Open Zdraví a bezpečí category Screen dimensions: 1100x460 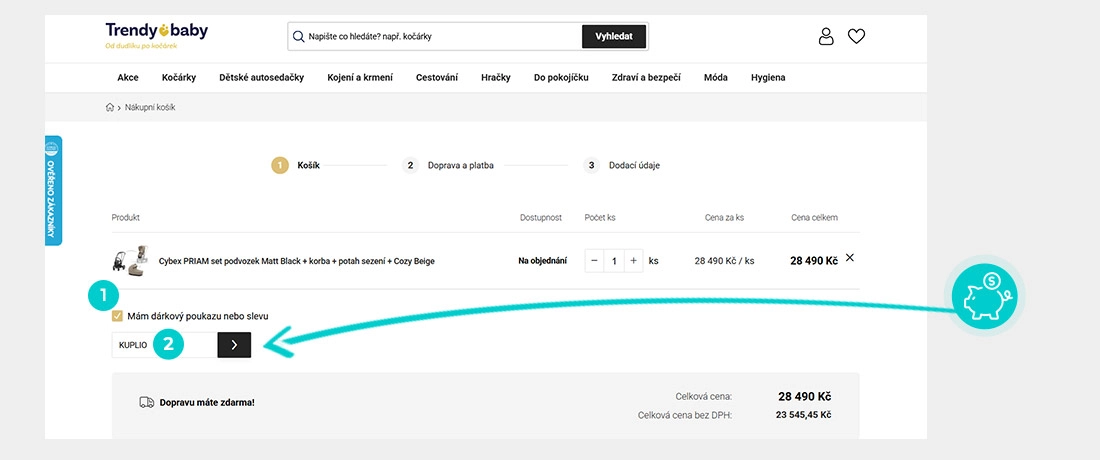point(646,78)
